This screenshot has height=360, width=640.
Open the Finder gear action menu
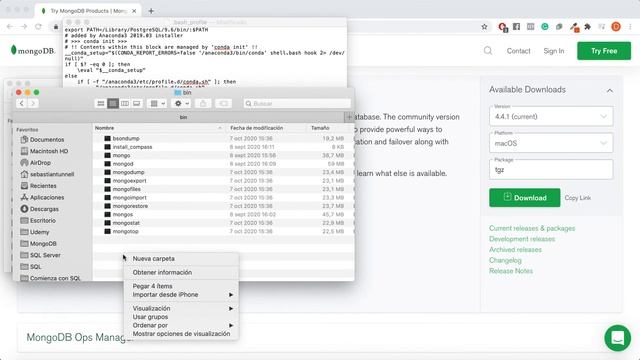click(182, 103)
